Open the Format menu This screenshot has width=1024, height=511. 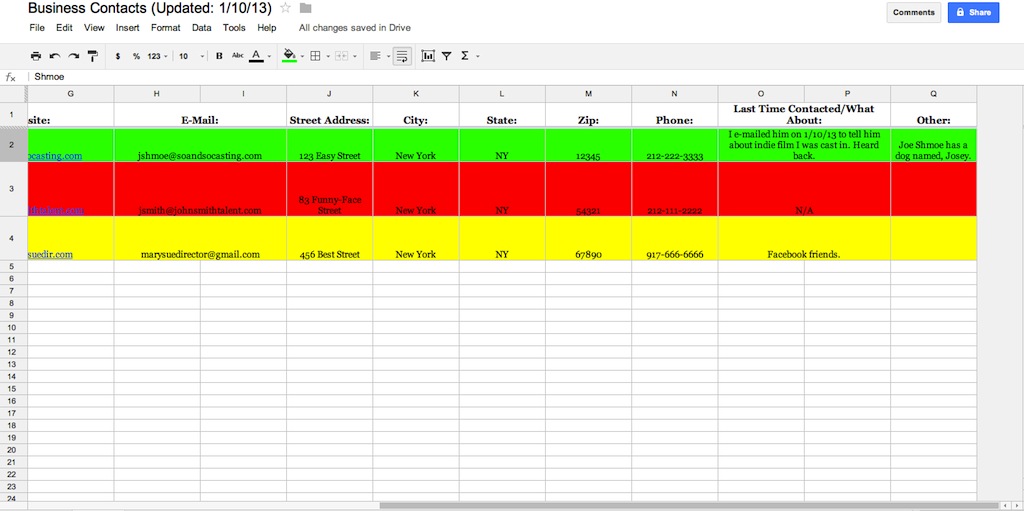click(x=165, y=28)
